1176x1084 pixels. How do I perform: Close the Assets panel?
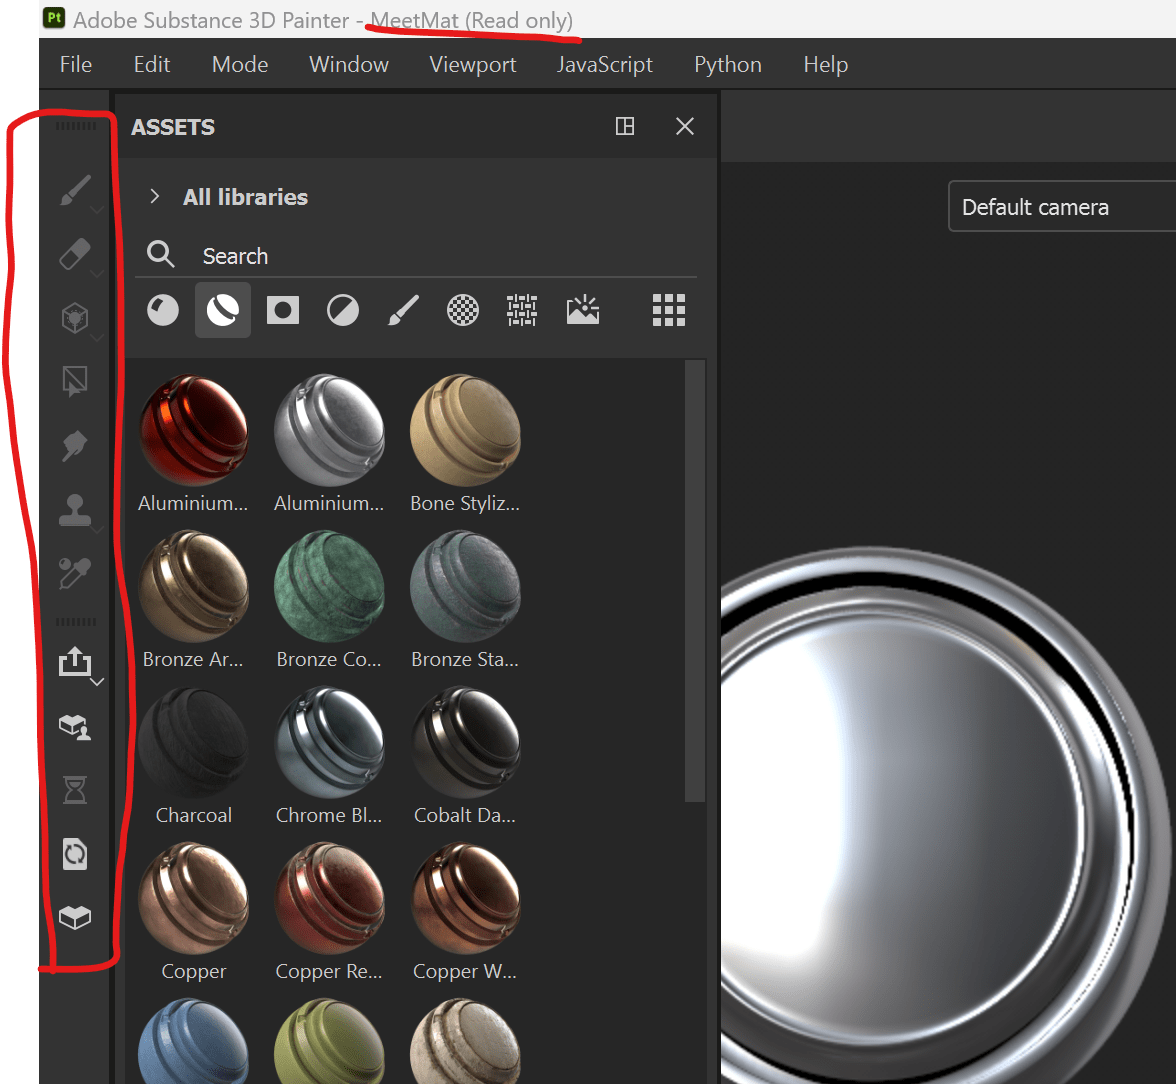click(684, 126)
